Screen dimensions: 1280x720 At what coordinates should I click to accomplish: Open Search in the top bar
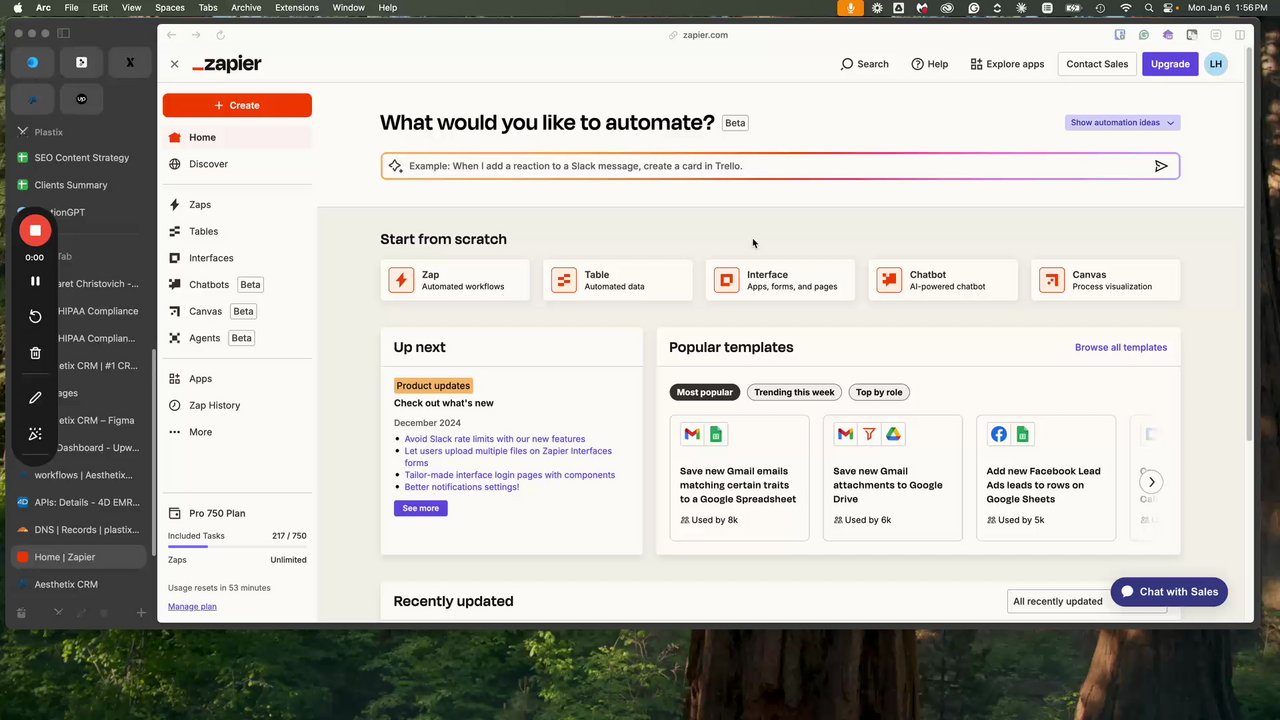[x=864, y=64]
